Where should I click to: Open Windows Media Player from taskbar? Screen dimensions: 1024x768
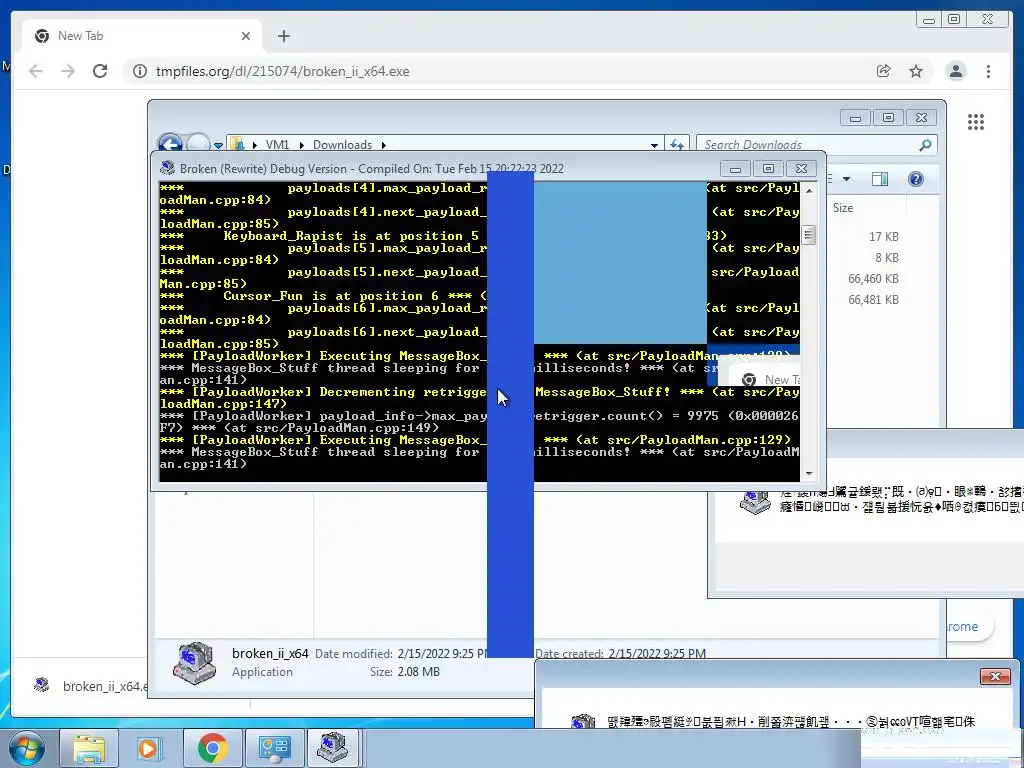(x=149, y=748)
